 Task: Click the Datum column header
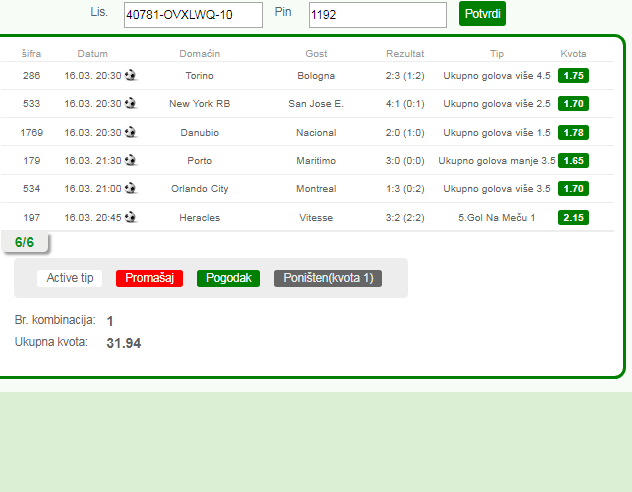click(x=93, y=54)
